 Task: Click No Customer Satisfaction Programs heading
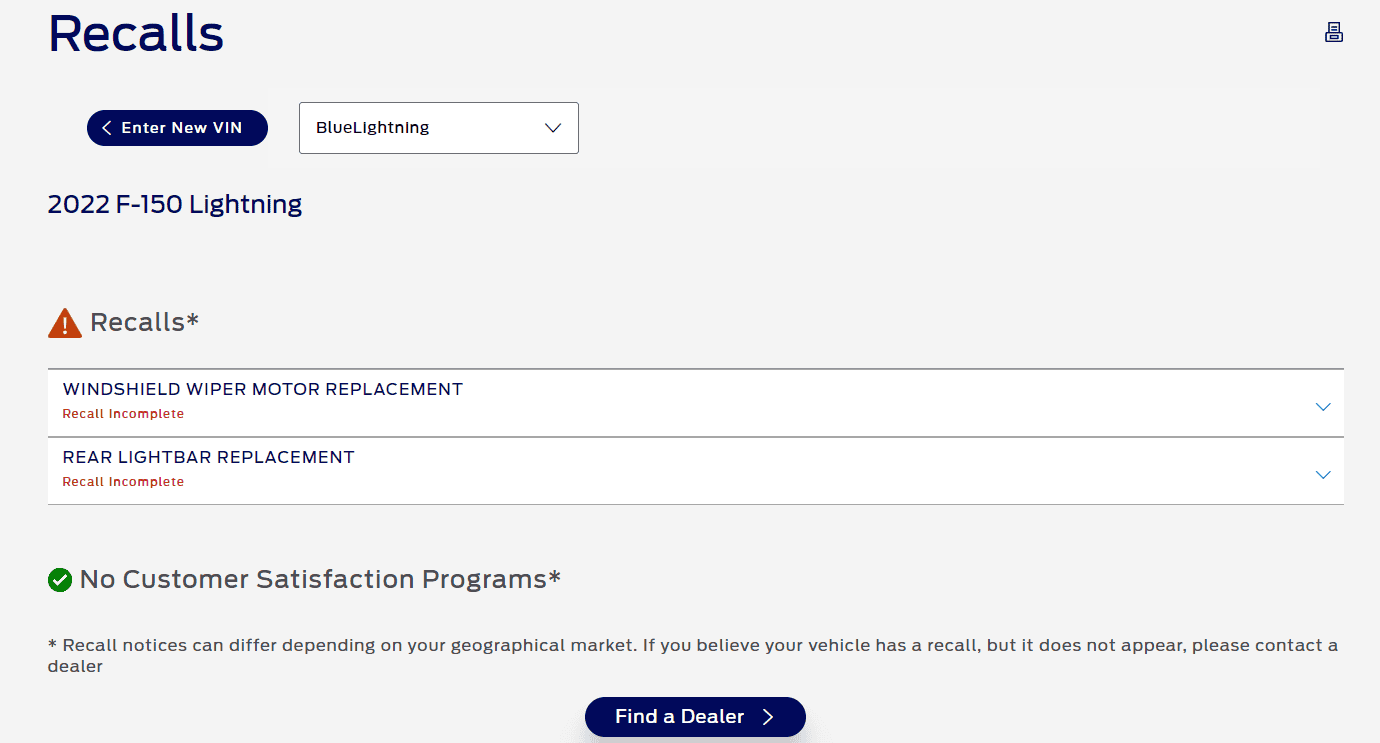click(x=320, y=579)
